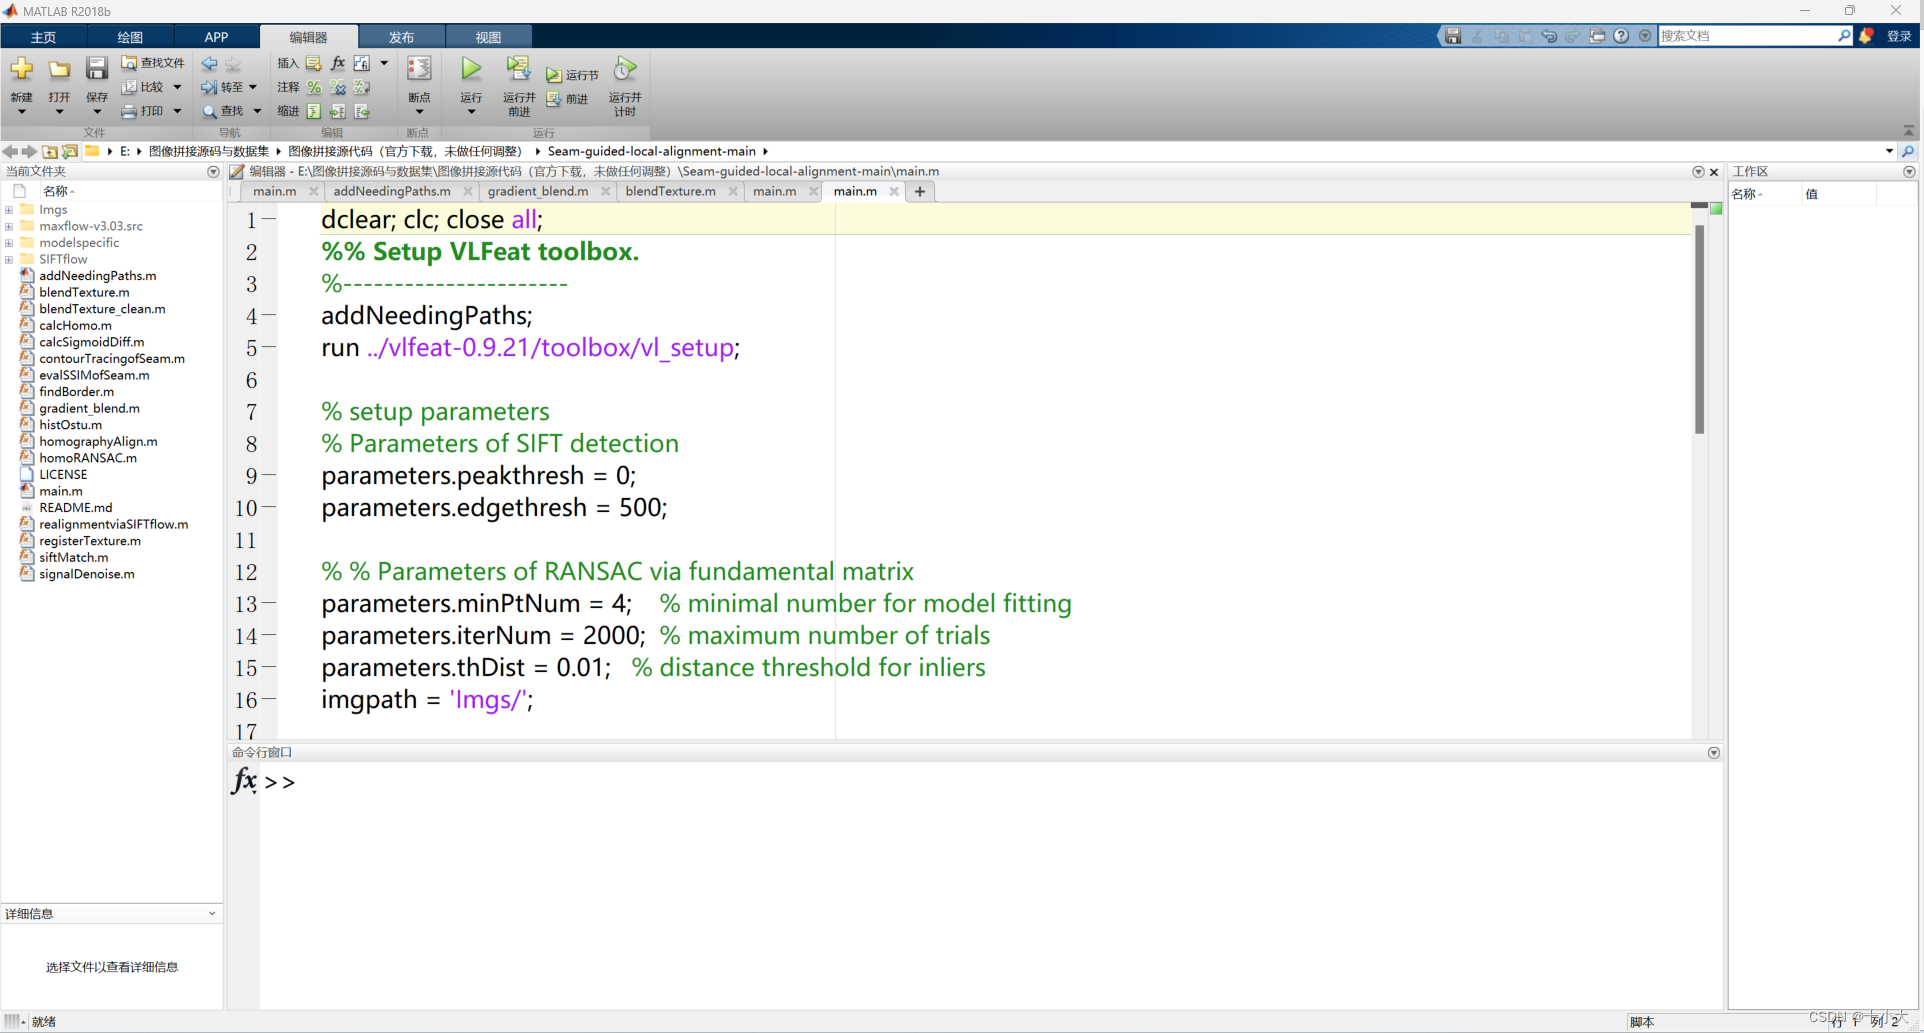Click the 新建 (New) plus icon
Image resolution: width=1924 pixels, height=1033 pixels.
tap(21, 69)
